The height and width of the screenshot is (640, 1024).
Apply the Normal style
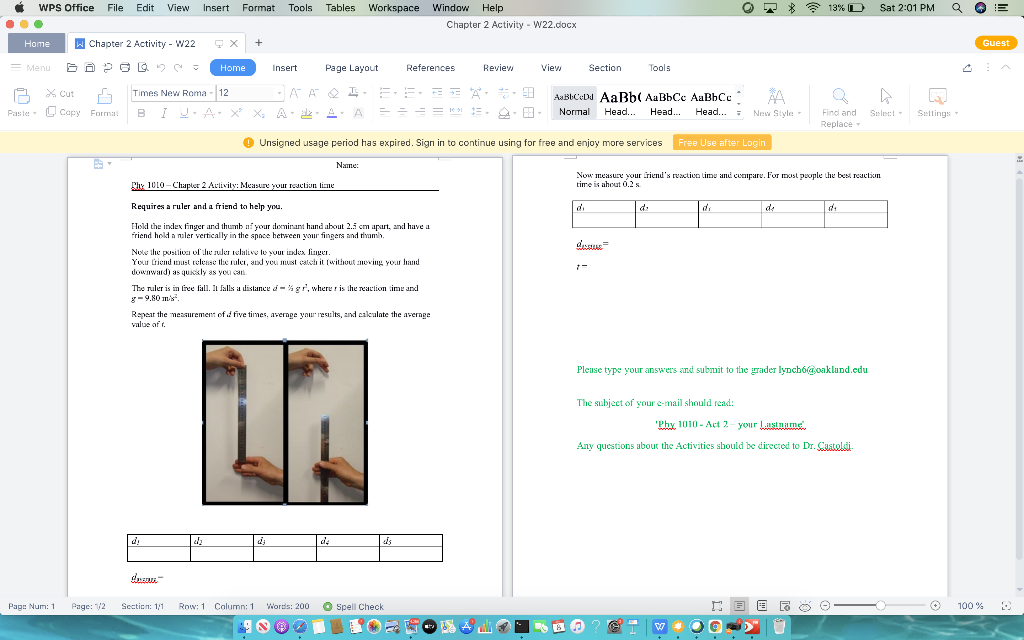pos(574,103)
